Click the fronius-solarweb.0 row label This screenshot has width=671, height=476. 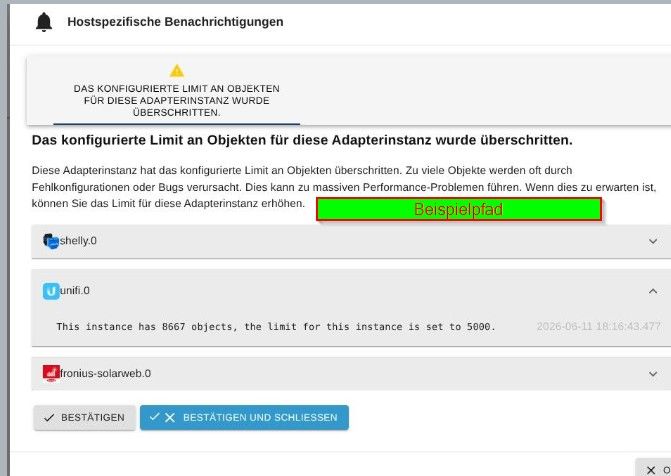coord(105,373)
